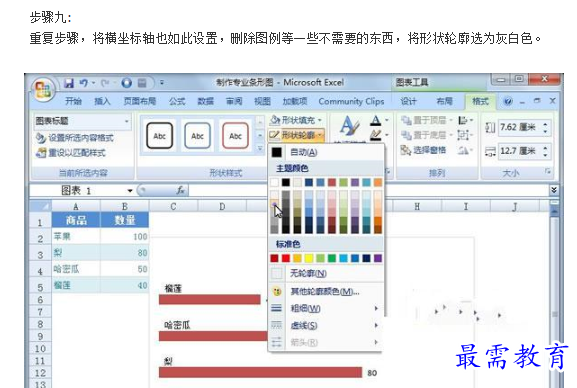Click the Save icon in quick access toolbar
The height and width of the screenshot is (388, 577).
tap(69, 83)
